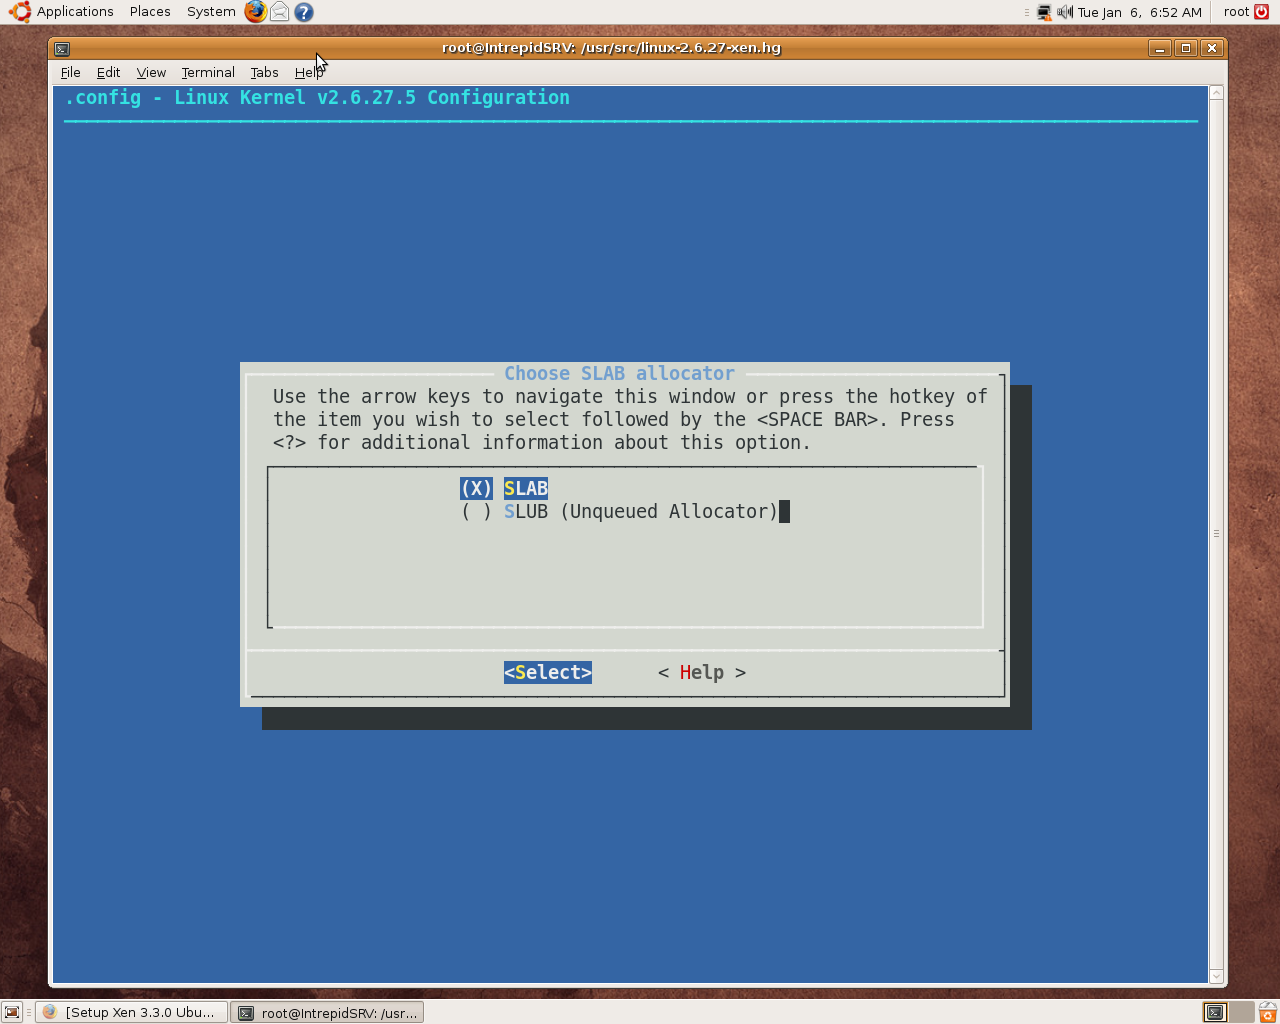This screenshot has height=1024, width=1280.
Task: Maximize the terminal window
Action: (1186, 48)
